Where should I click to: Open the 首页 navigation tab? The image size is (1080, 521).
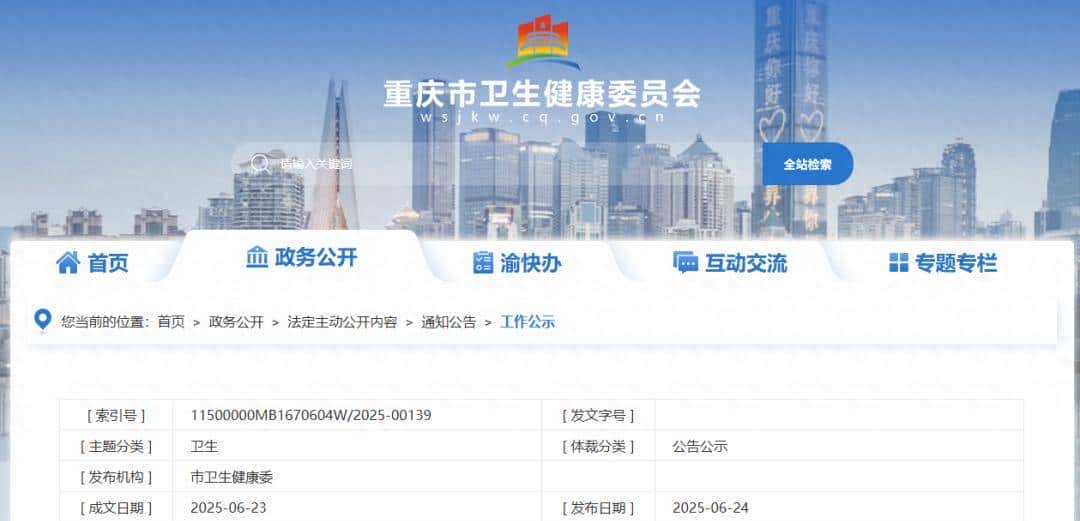tap(92, 263)
